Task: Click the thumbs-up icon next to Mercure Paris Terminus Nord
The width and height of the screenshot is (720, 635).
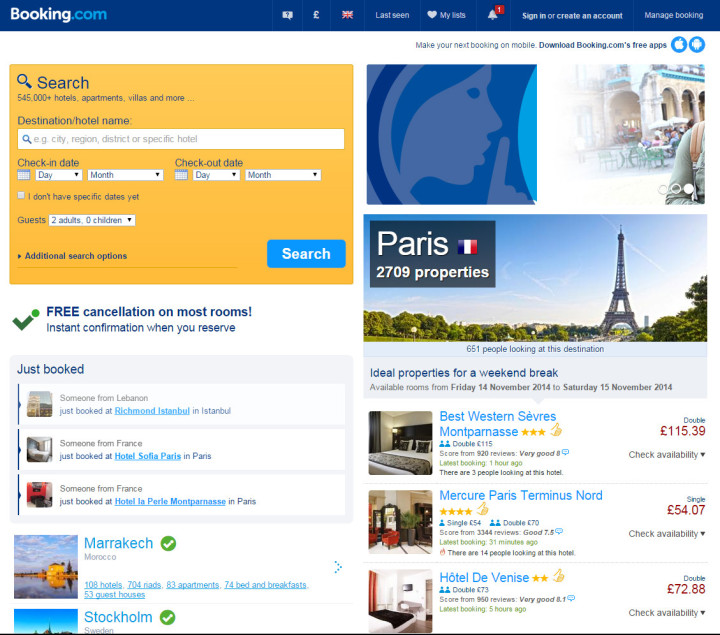Action: pos(482,509)
